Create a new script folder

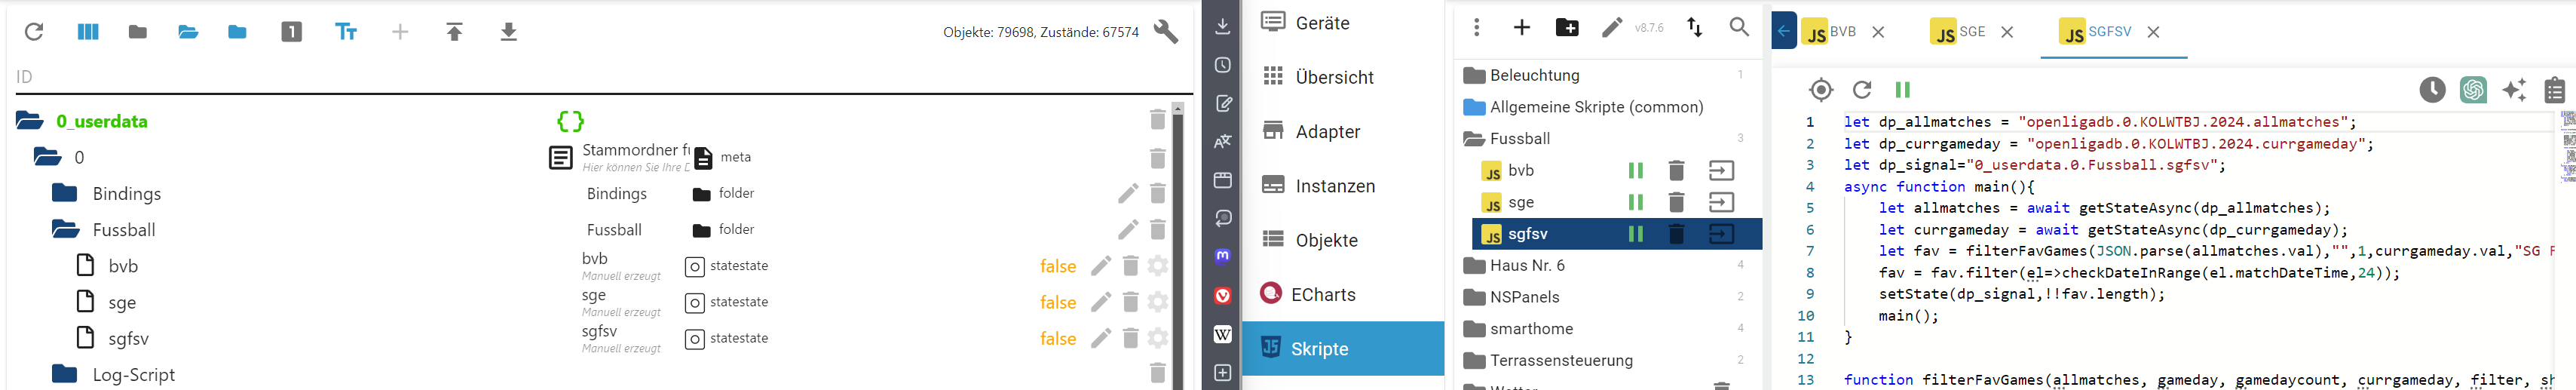tap(1567, 28)
